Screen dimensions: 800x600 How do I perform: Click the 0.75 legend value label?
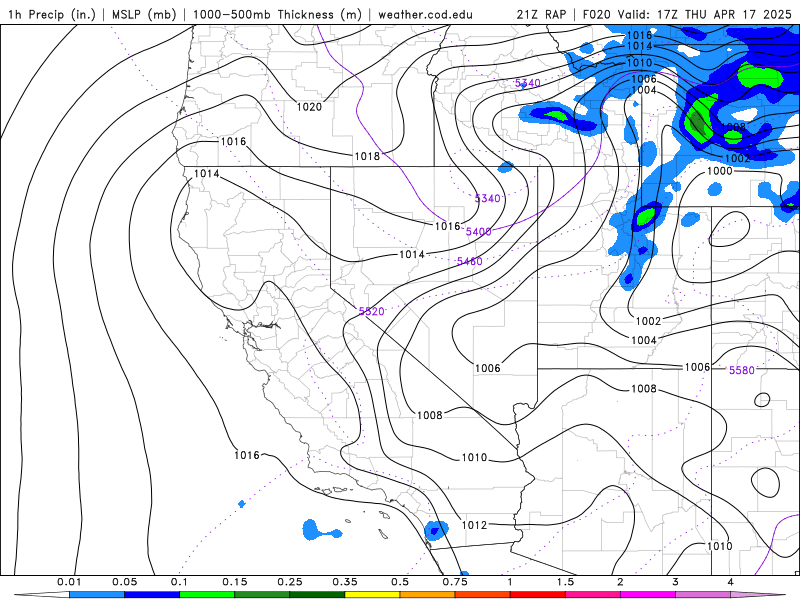(x=455, y=582)
